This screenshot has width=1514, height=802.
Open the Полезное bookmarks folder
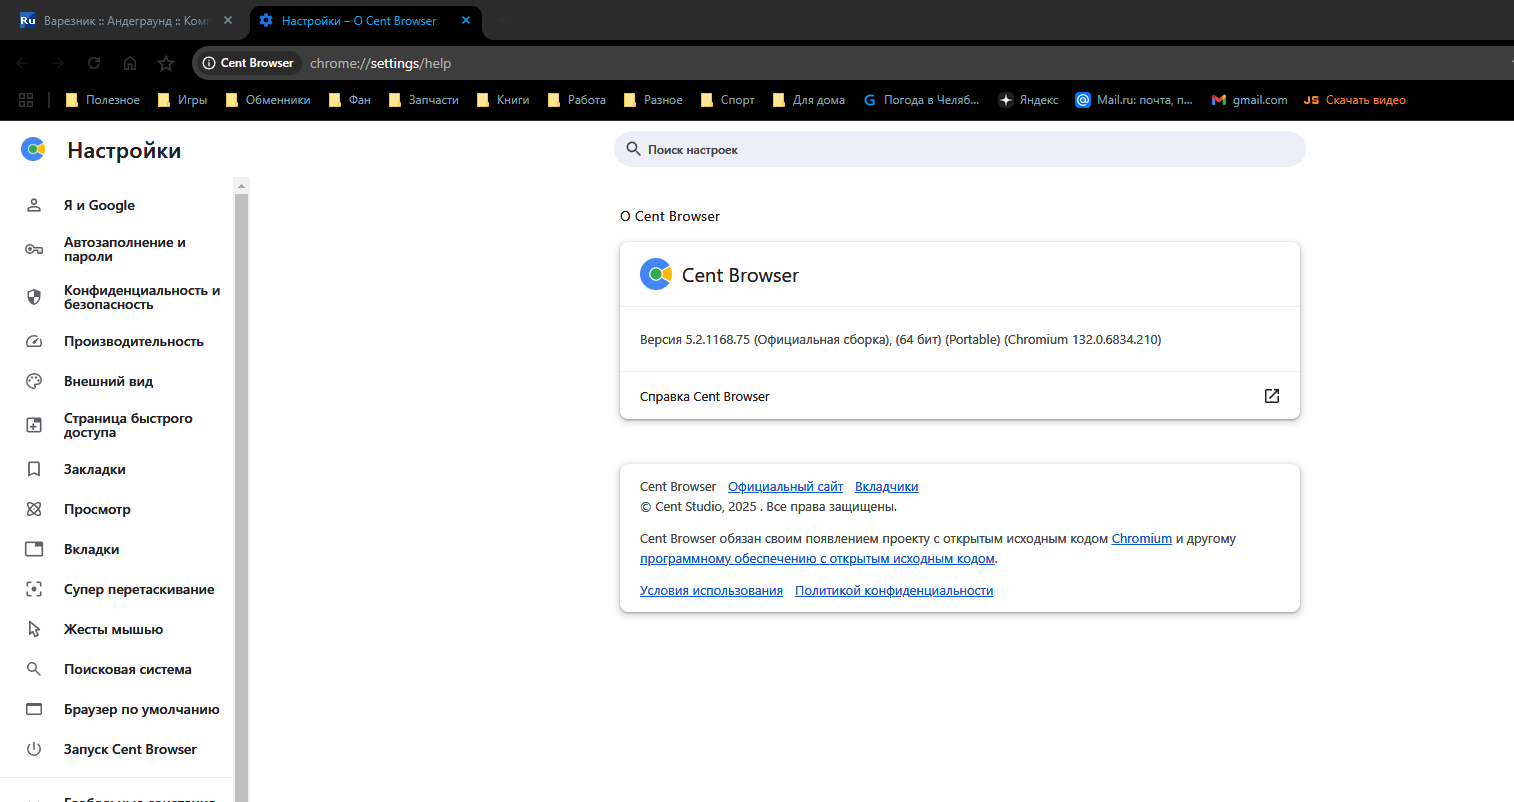(x=102, y=100)
